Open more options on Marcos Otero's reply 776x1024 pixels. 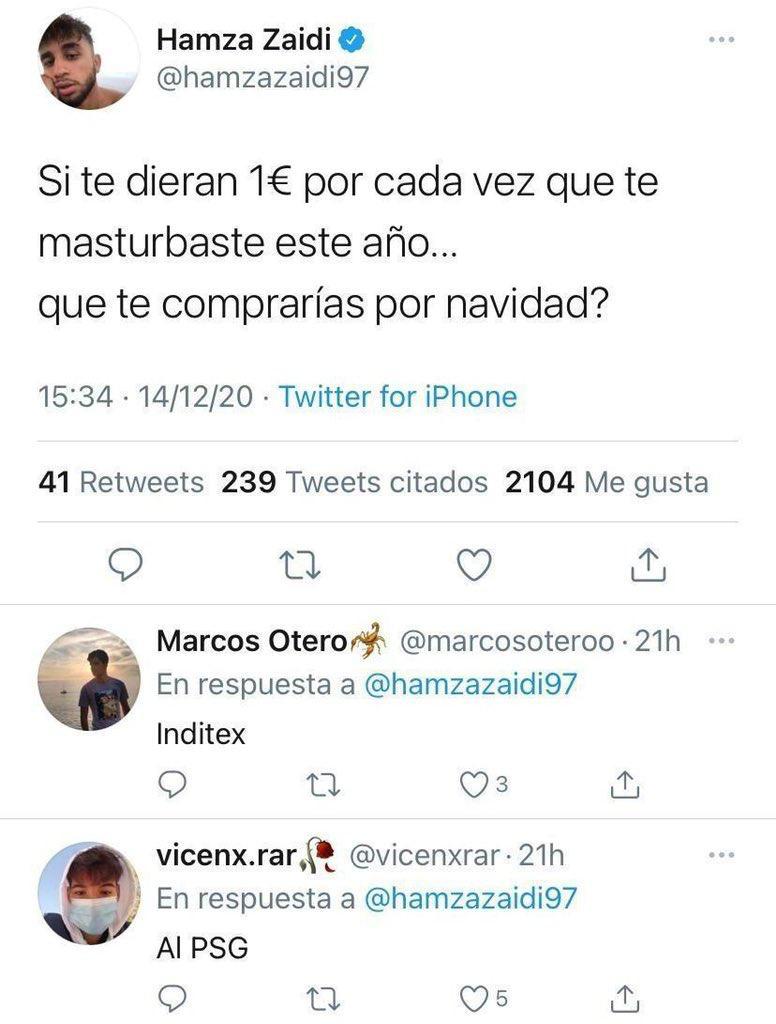[722, 641]
